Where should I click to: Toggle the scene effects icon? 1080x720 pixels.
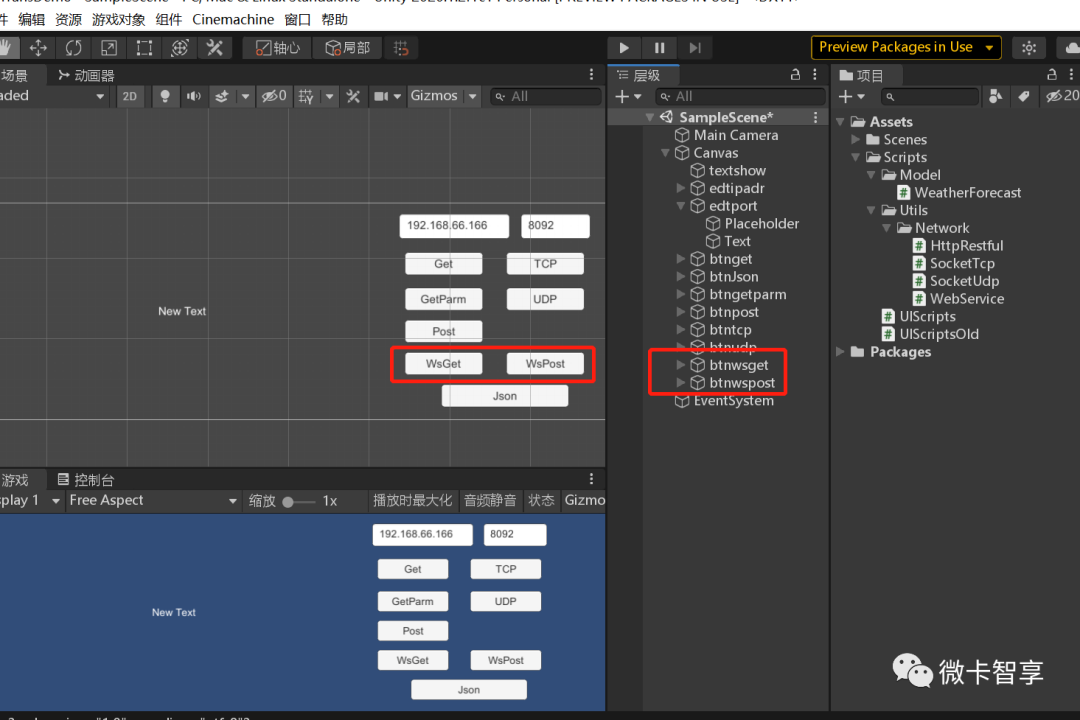[x=222, y=96]
